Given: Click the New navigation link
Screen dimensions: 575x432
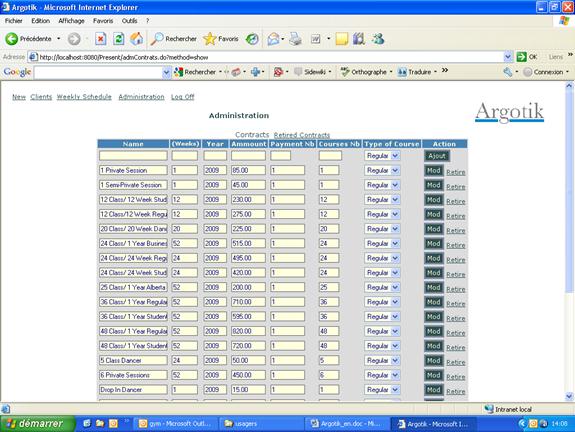Looking at the screenshot, I should coord(19,97).
